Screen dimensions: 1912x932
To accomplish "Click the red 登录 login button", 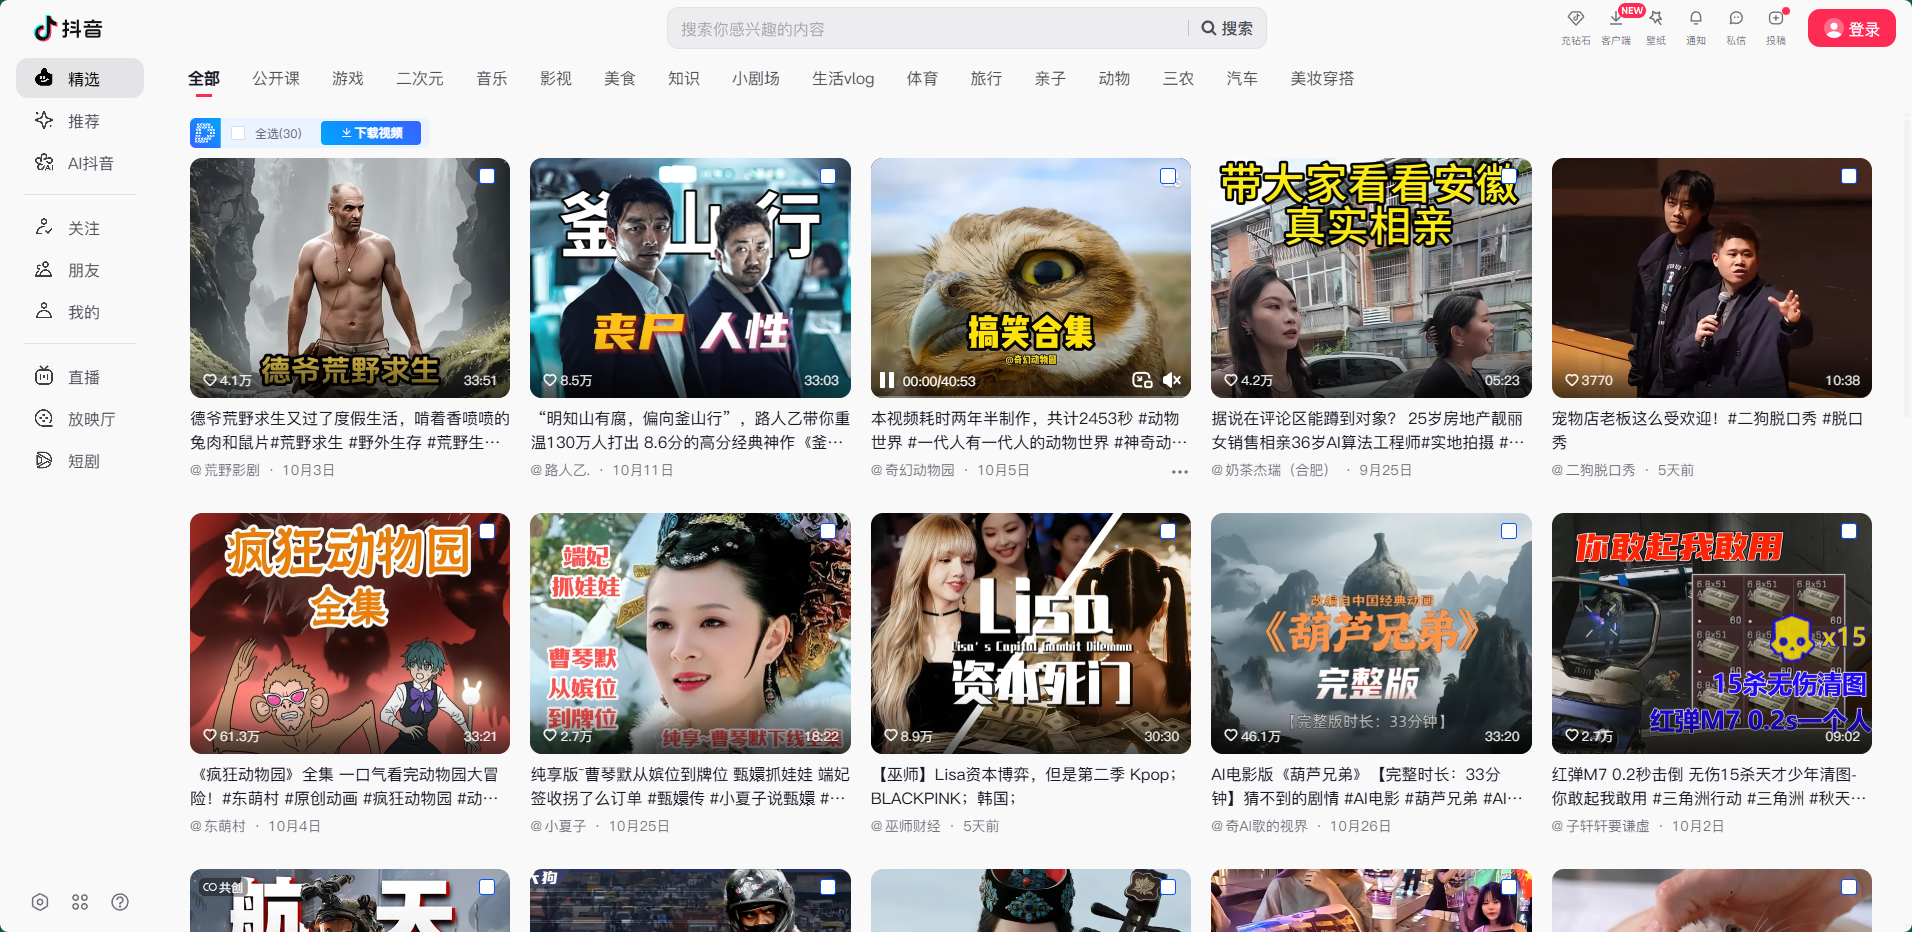I will point(1851,29).
